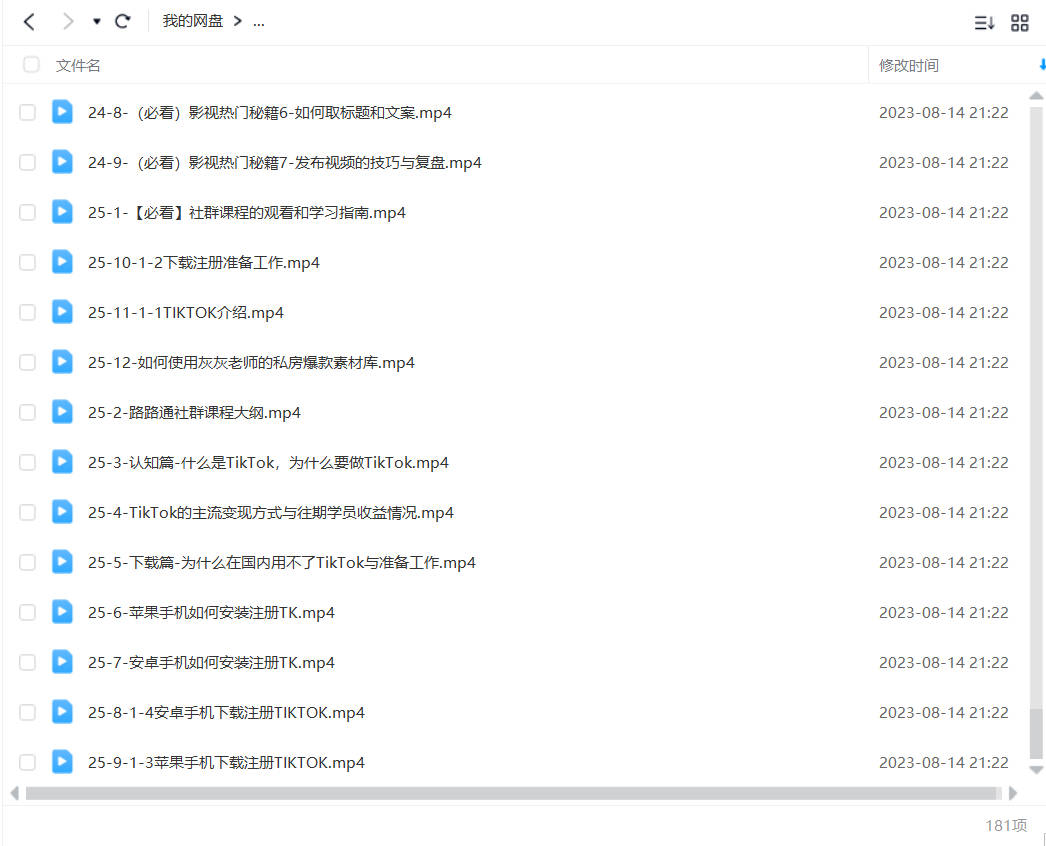Click video icon of 25-3-认知篇 file
The width and height of the screenshot is (1046, 846).
(x=62, y=462)
